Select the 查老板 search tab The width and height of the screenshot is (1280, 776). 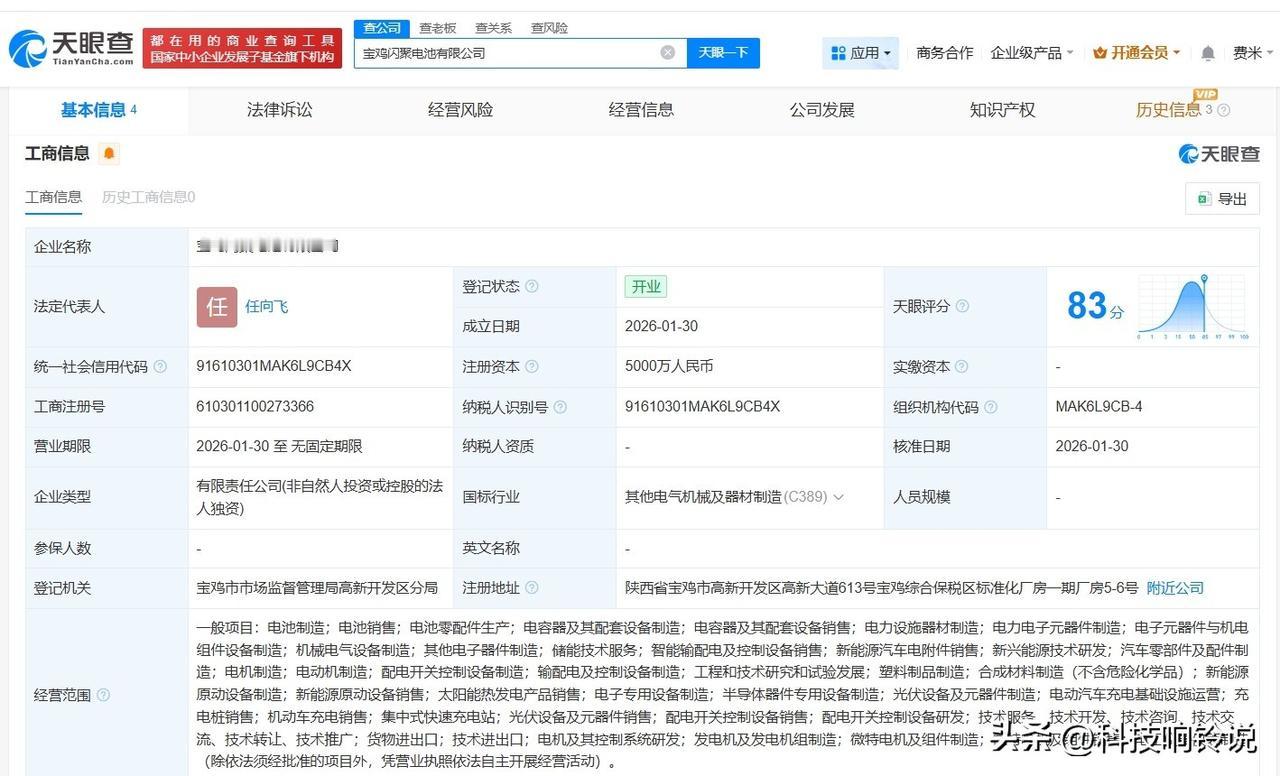tap(435, 28)
